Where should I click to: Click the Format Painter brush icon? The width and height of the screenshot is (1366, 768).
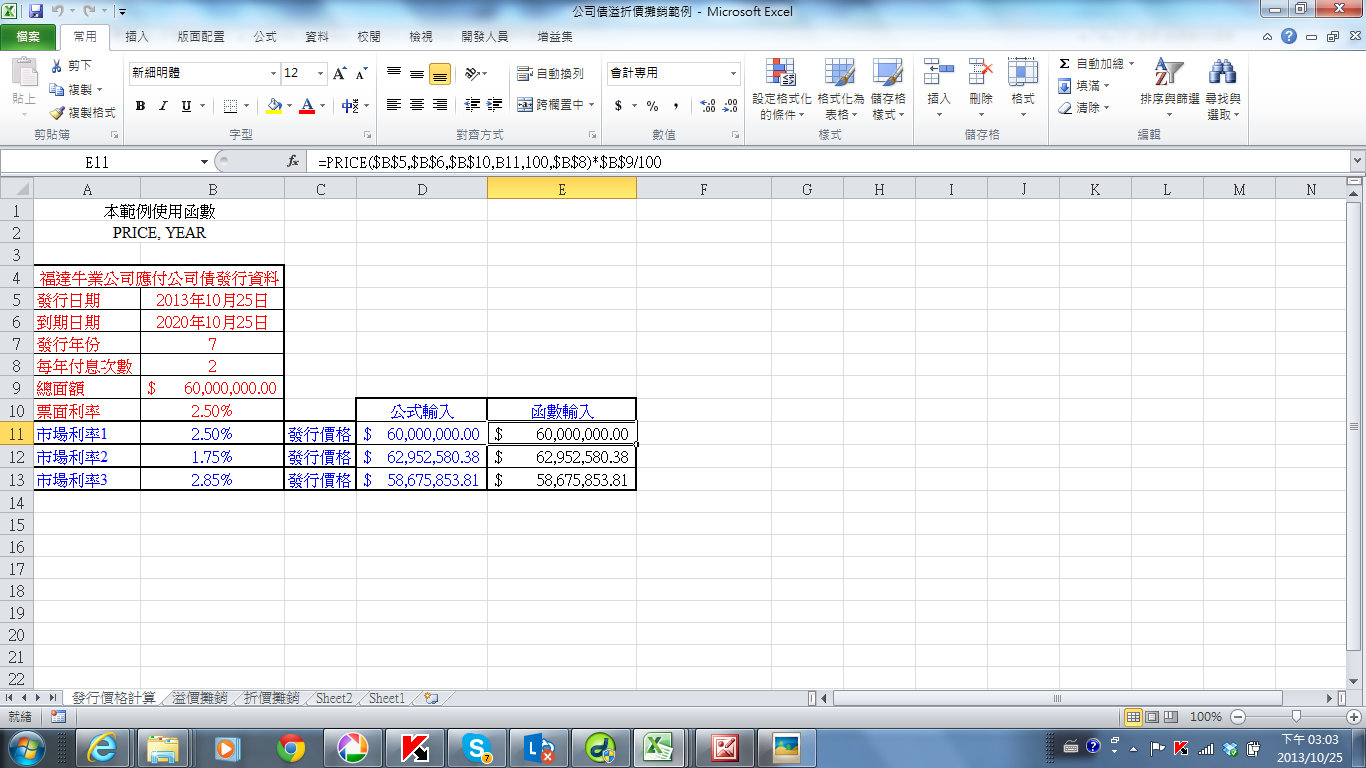click(57, 113)
